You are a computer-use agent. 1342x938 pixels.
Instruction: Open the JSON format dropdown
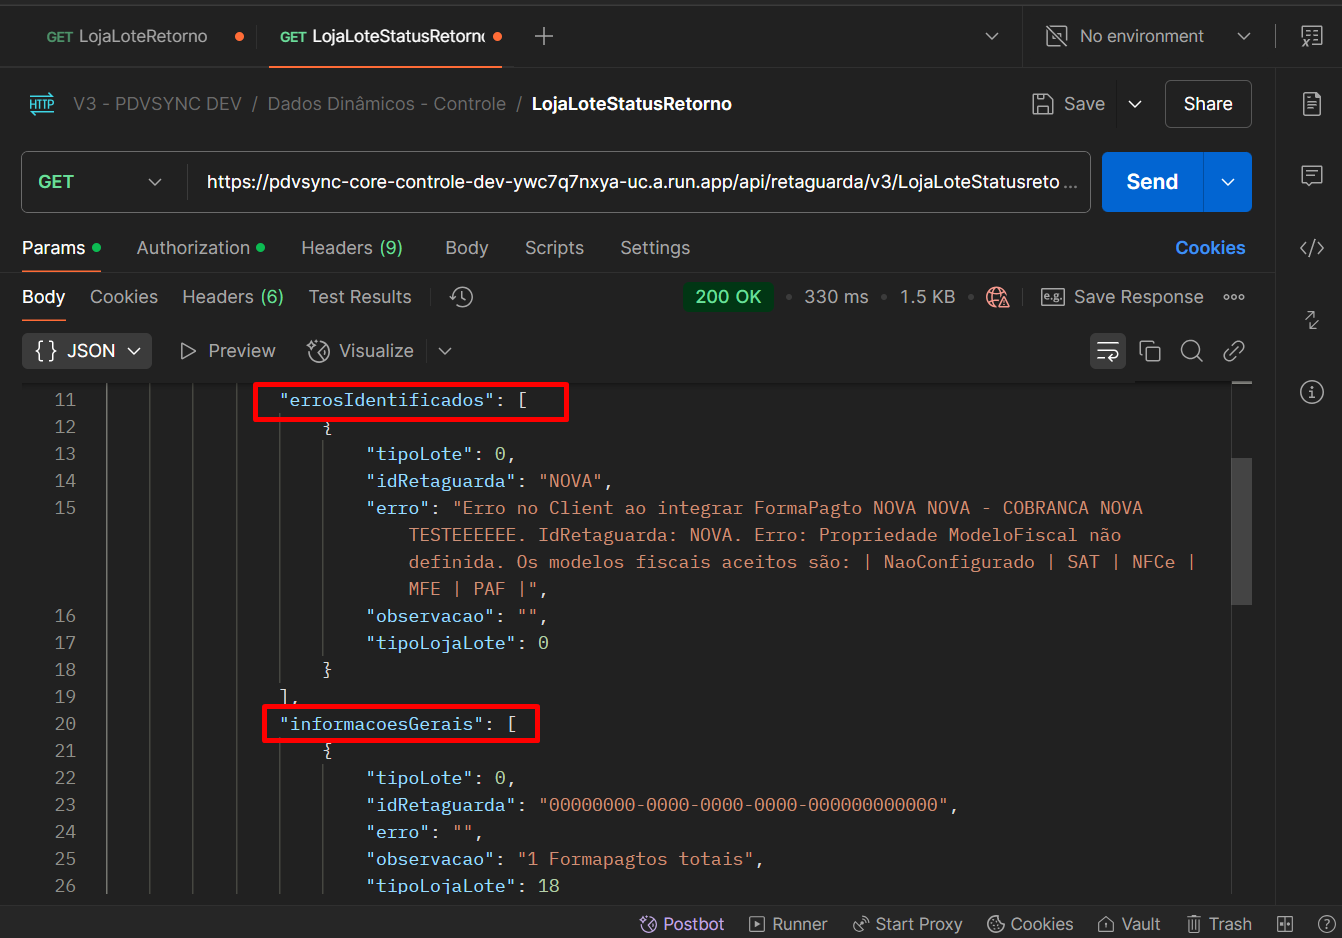point(87,351)
